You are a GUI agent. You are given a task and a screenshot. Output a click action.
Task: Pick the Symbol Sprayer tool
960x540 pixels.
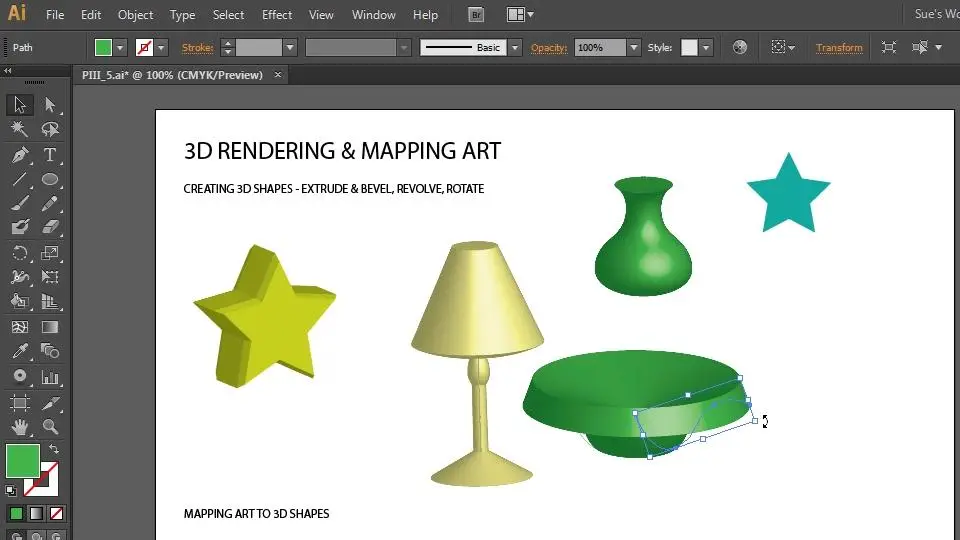(20, 377)
